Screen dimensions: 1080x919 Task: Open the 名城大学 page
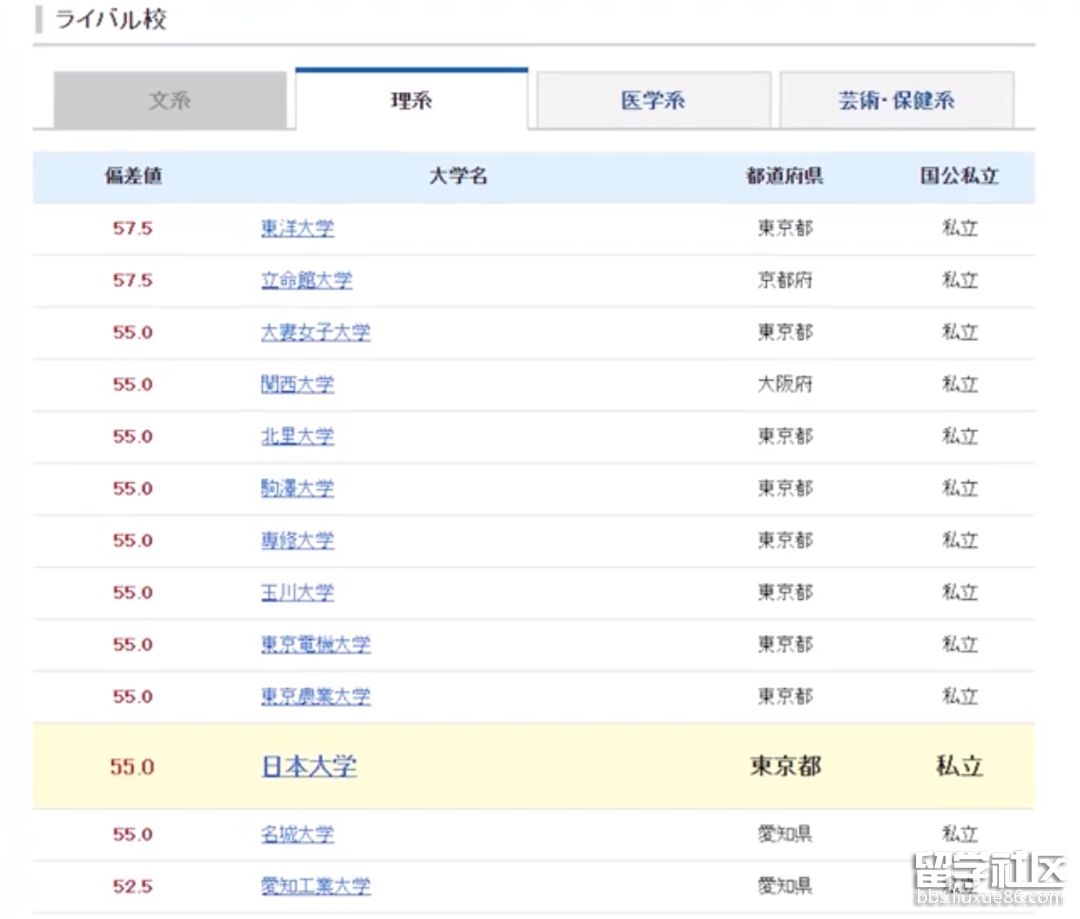coord(297,834)
